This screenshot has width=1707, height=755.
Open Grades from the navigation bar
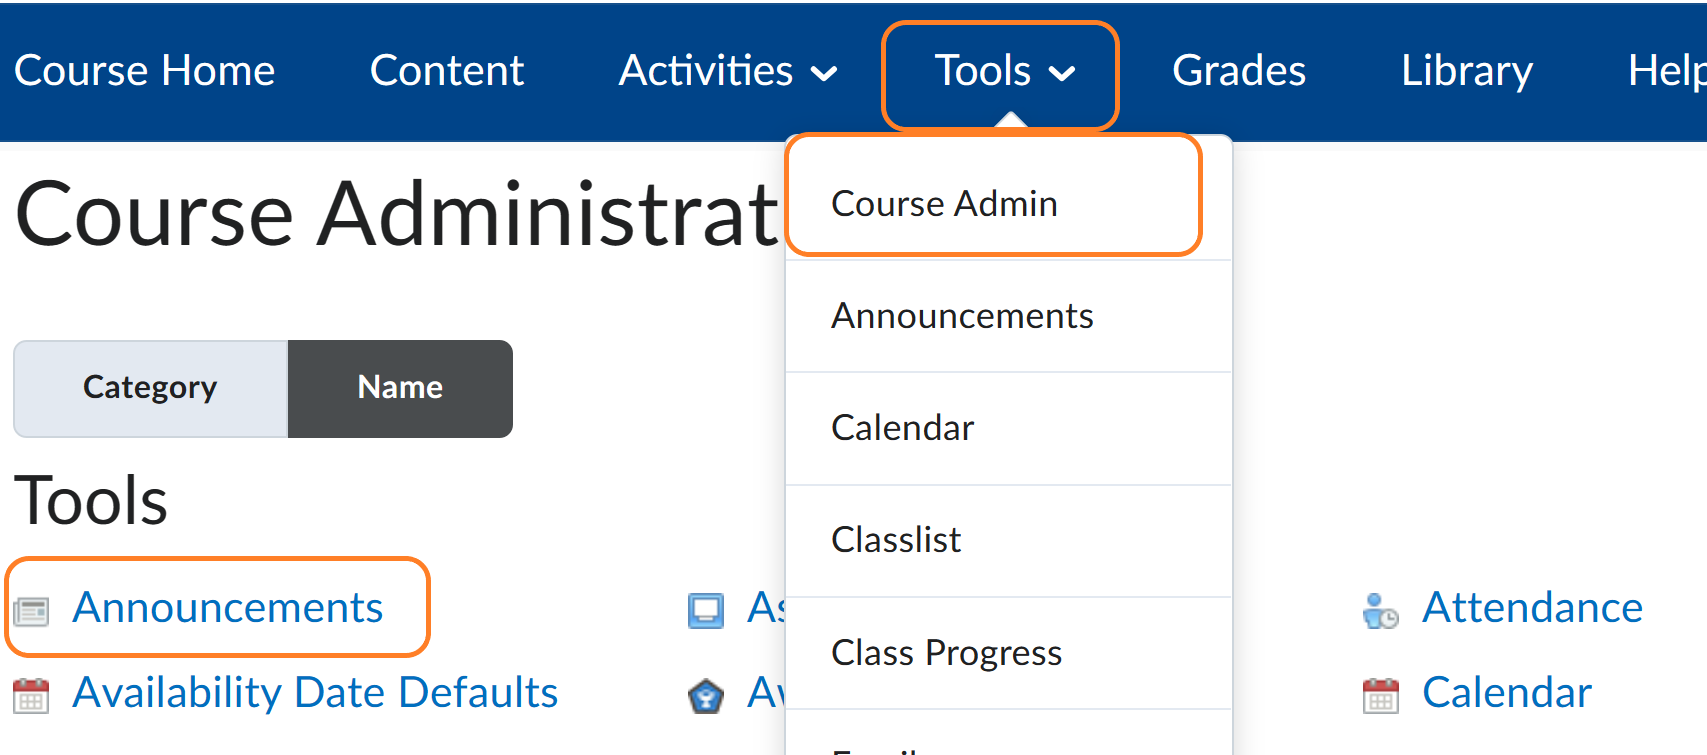click(1239, 71)
